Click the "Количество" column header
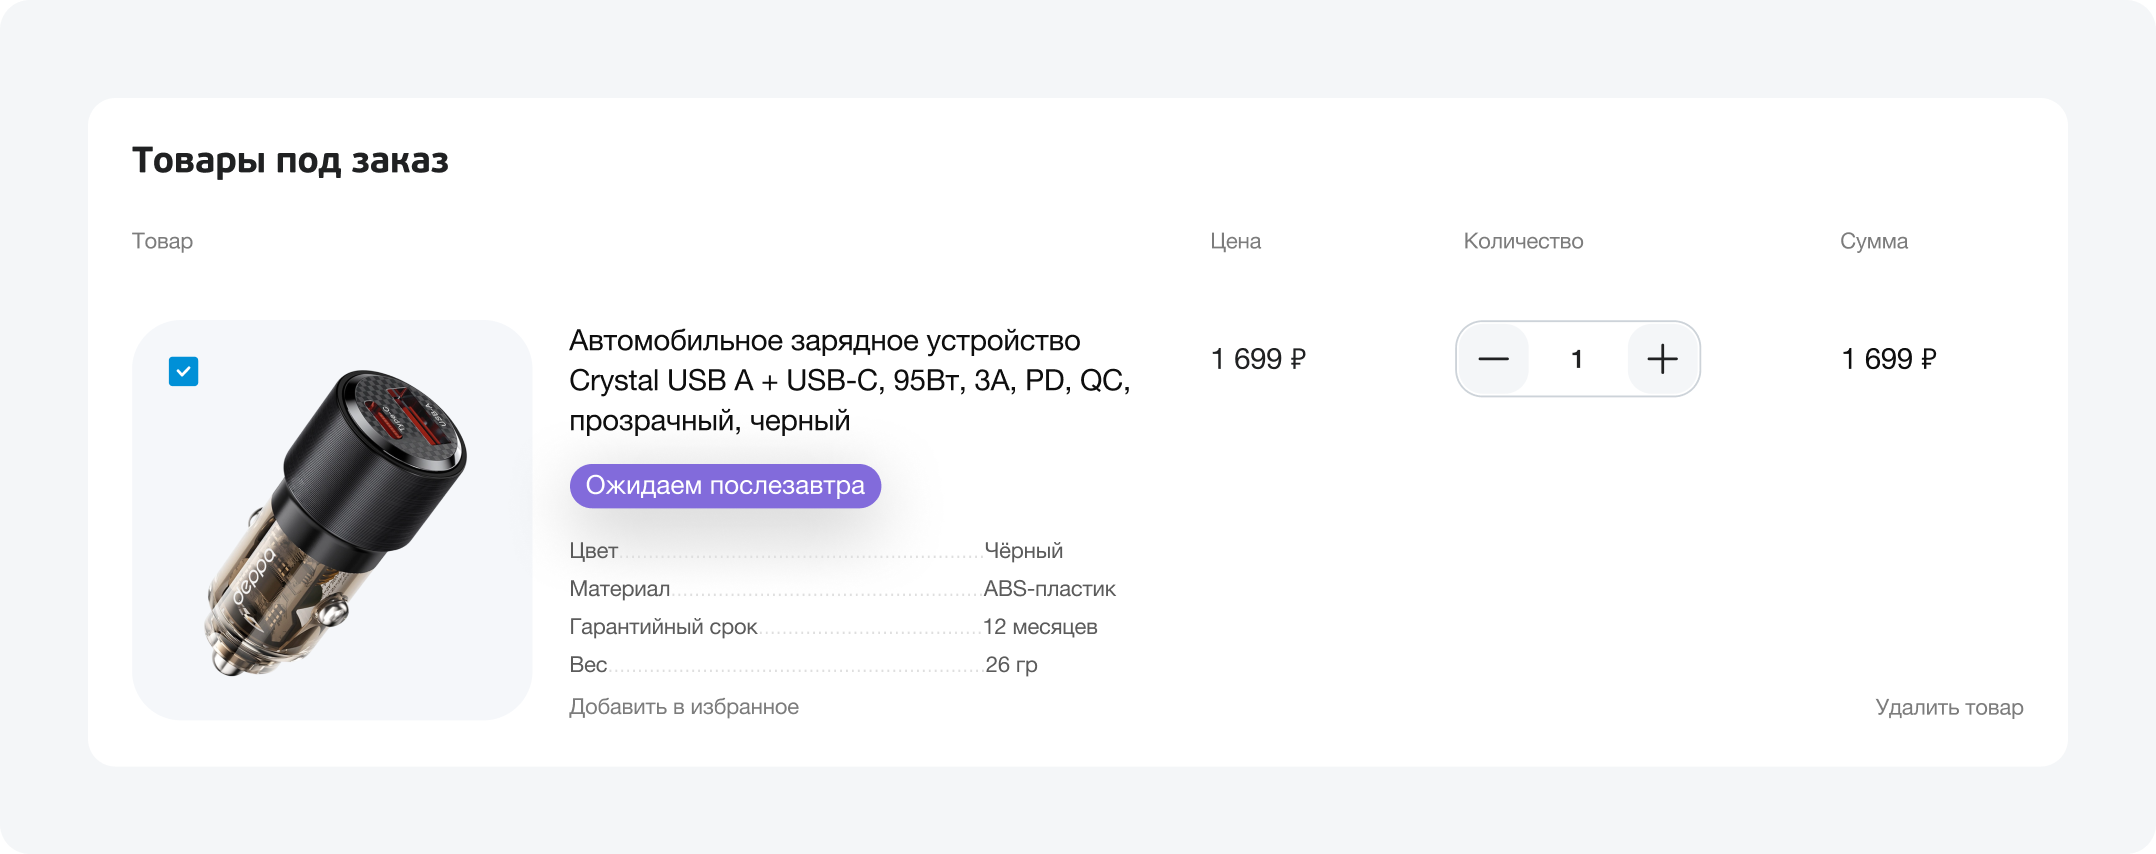The image size is (2156, 854). 1523,241
